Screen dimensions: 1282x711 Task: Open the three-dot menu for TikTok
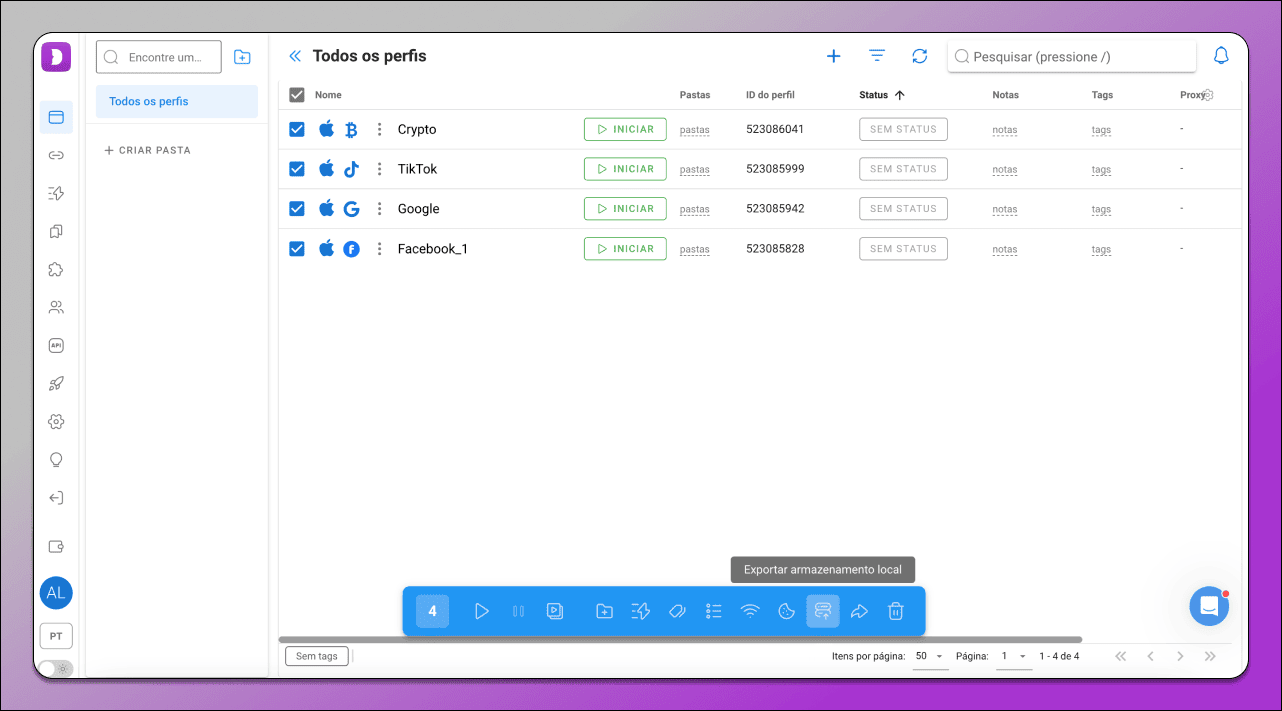tap(379, 169)
